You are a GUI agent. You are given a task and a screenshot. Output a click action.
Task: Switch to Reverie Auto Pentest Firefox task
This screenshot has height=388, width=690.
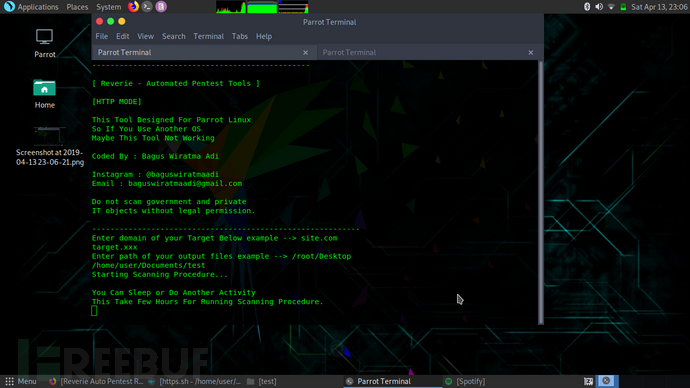96,381
